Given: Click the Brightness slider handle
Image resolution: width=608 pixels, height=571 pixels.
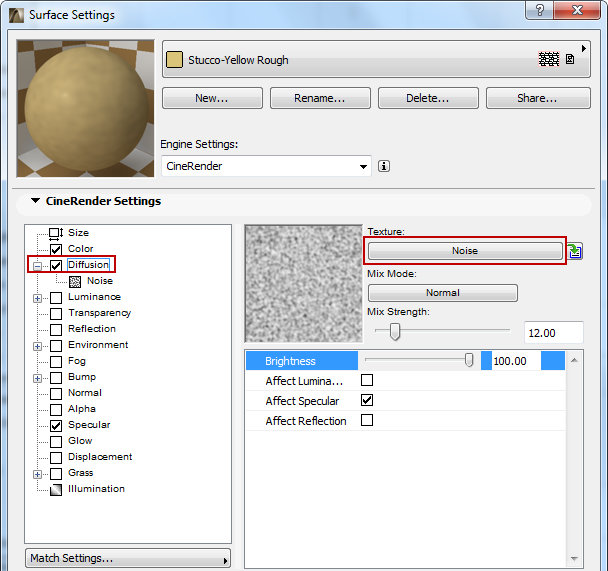Looking at the screenshot, I should tap(469, 360).
